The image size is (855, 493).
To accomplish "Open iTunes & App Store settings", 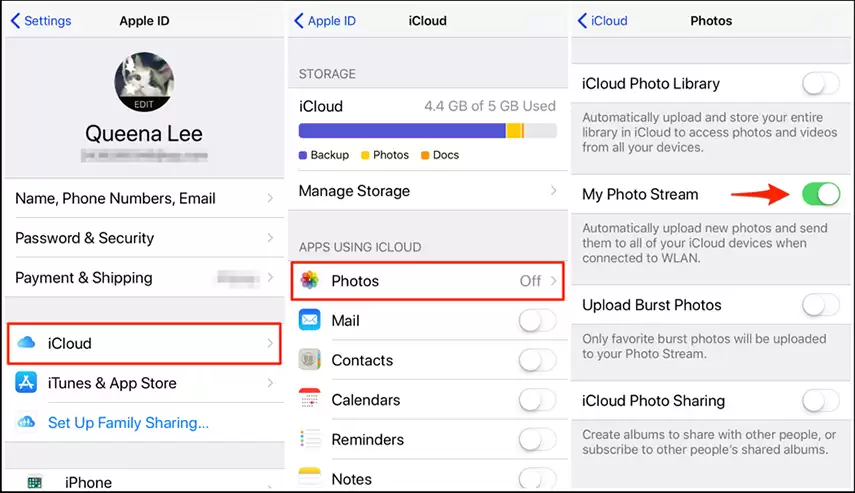I will click(x=144, y=383).
